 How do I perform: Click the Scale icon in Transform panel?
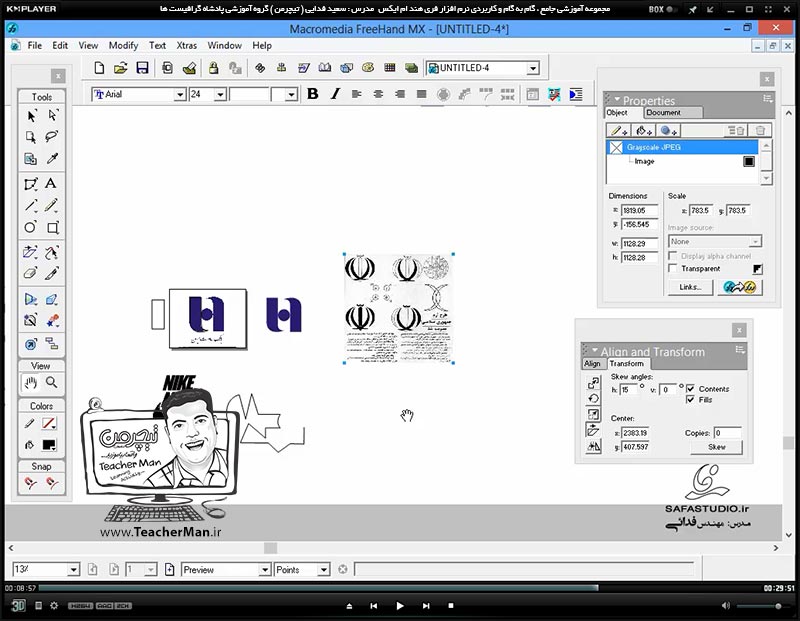593,414
